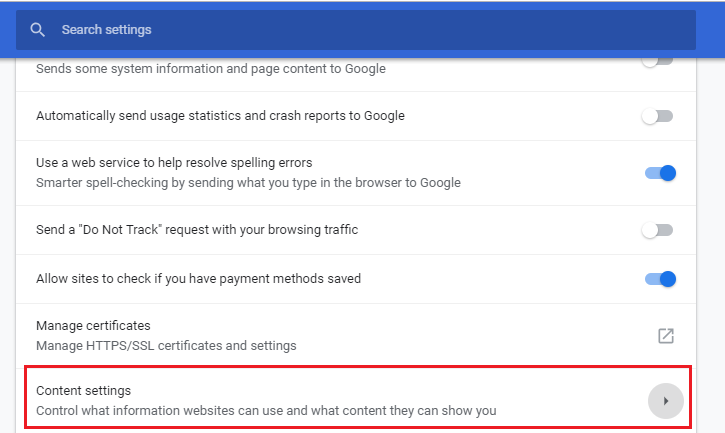Click the "Automatically send usage statistics" label
Screen dimensions: 725x433
point(220,116)
